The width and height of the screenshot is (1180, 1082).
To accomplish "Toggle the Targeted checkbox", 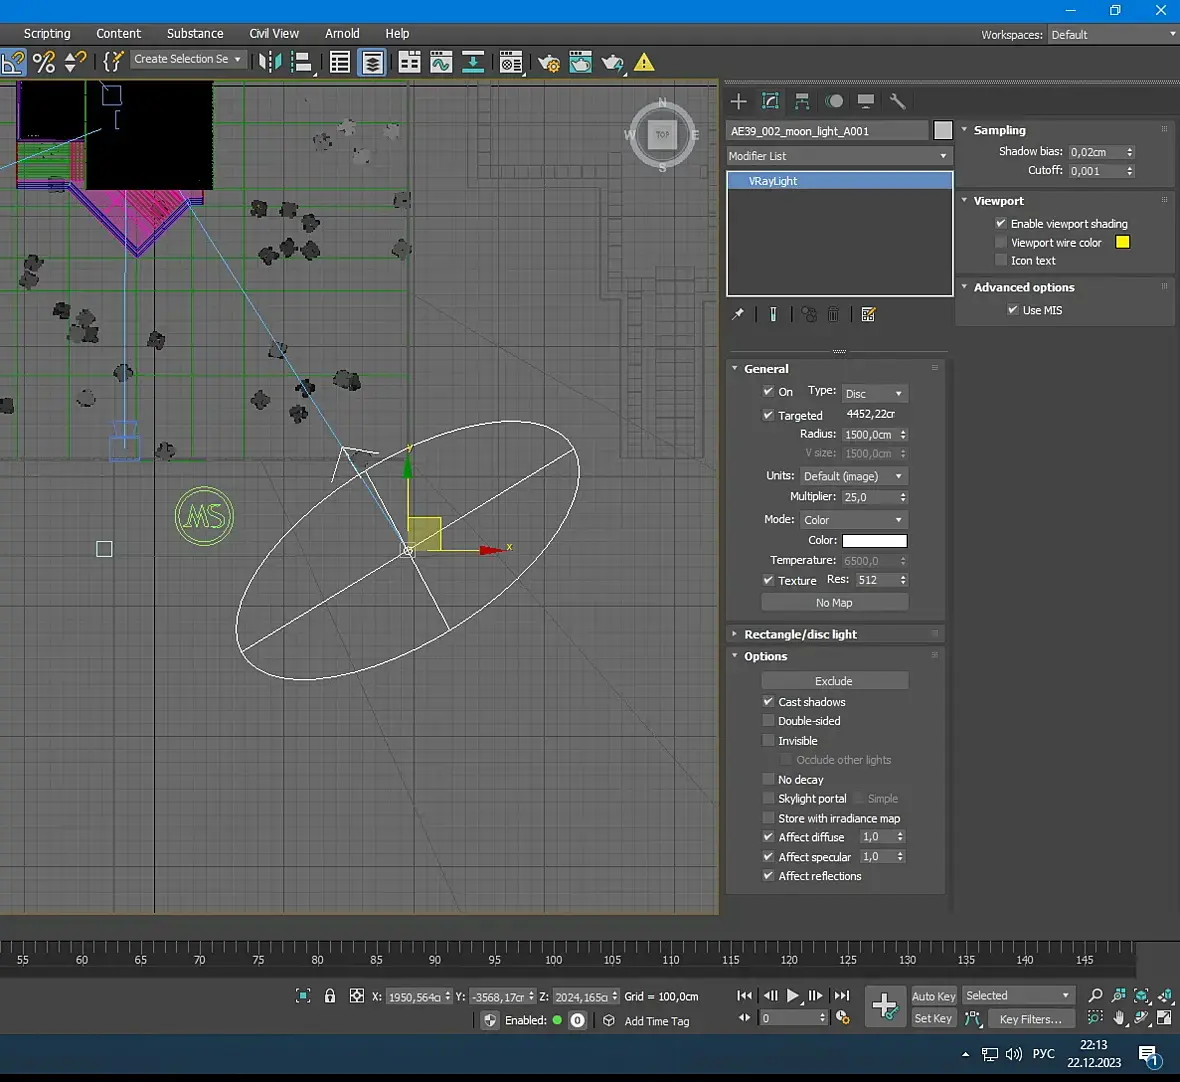I will [768, 415].
